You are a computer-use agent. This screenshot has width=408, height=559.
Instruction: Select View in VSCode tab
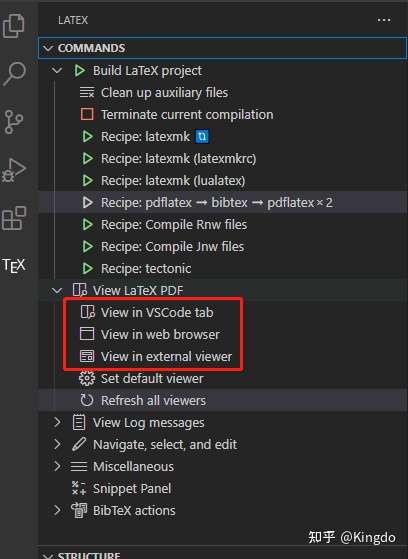pyautogui.click(x=157, y=313)
